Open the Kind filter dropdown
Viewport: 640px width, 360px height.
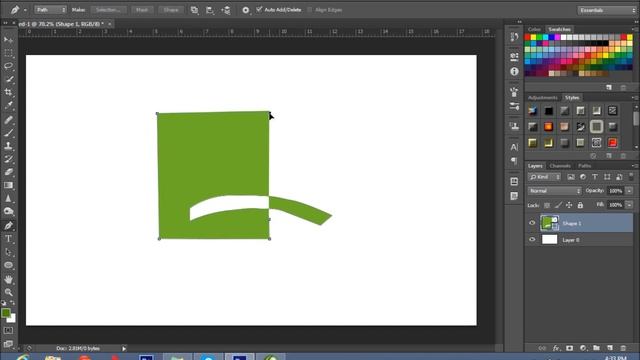tap(545, 177)
